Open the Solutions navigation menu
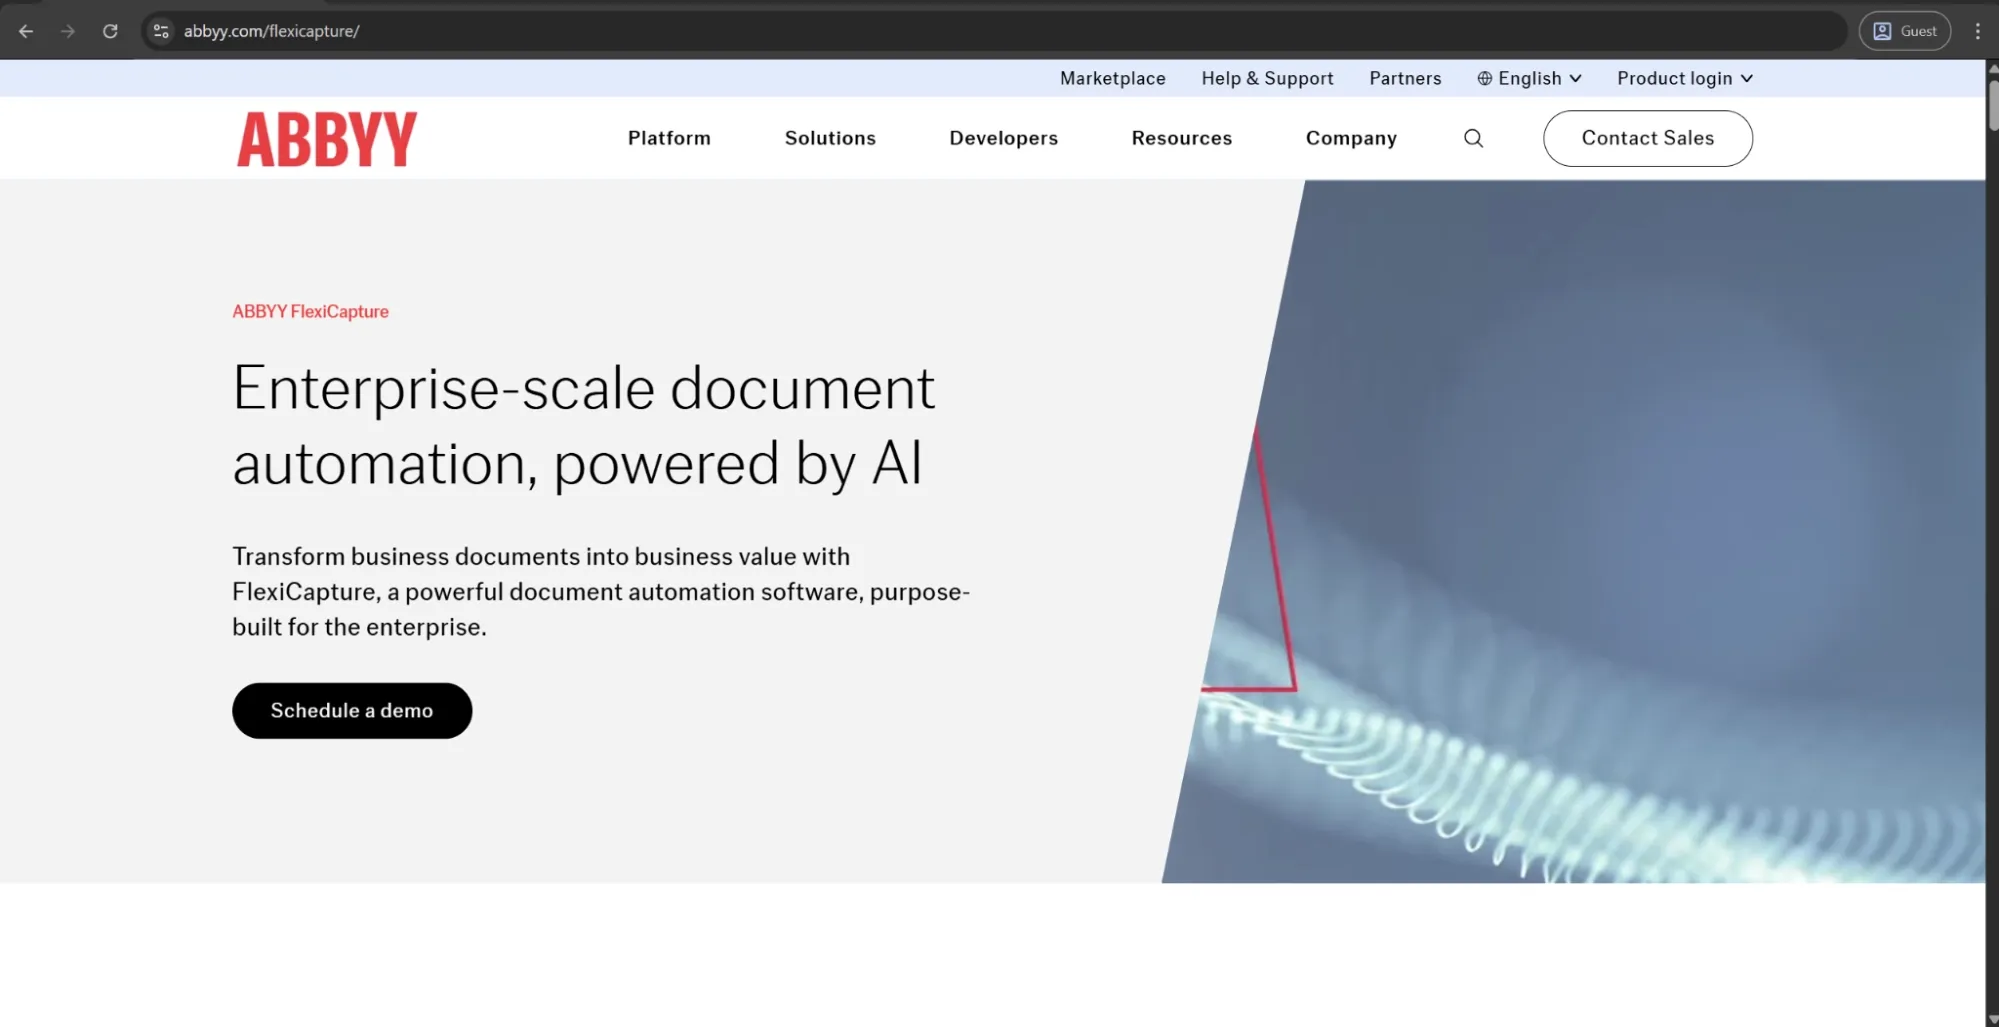Viewport: 1999px width, 1027px height. pos(830,138)
